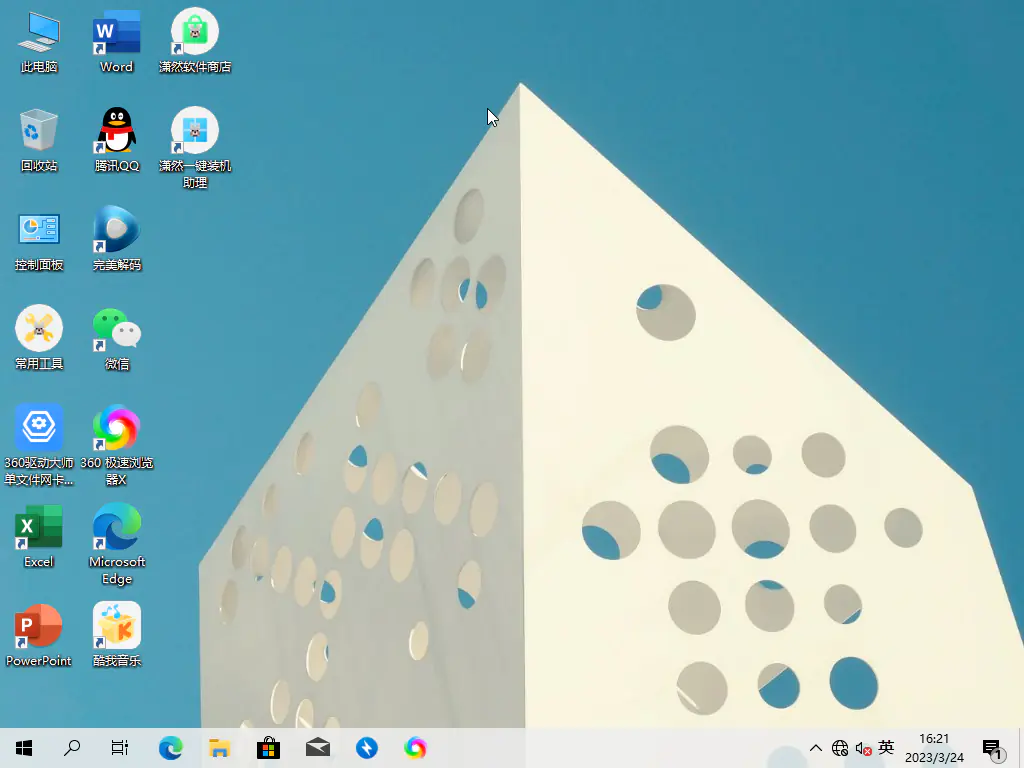Open 潇然软件商店 shortcut on desktop

(195, 33)
